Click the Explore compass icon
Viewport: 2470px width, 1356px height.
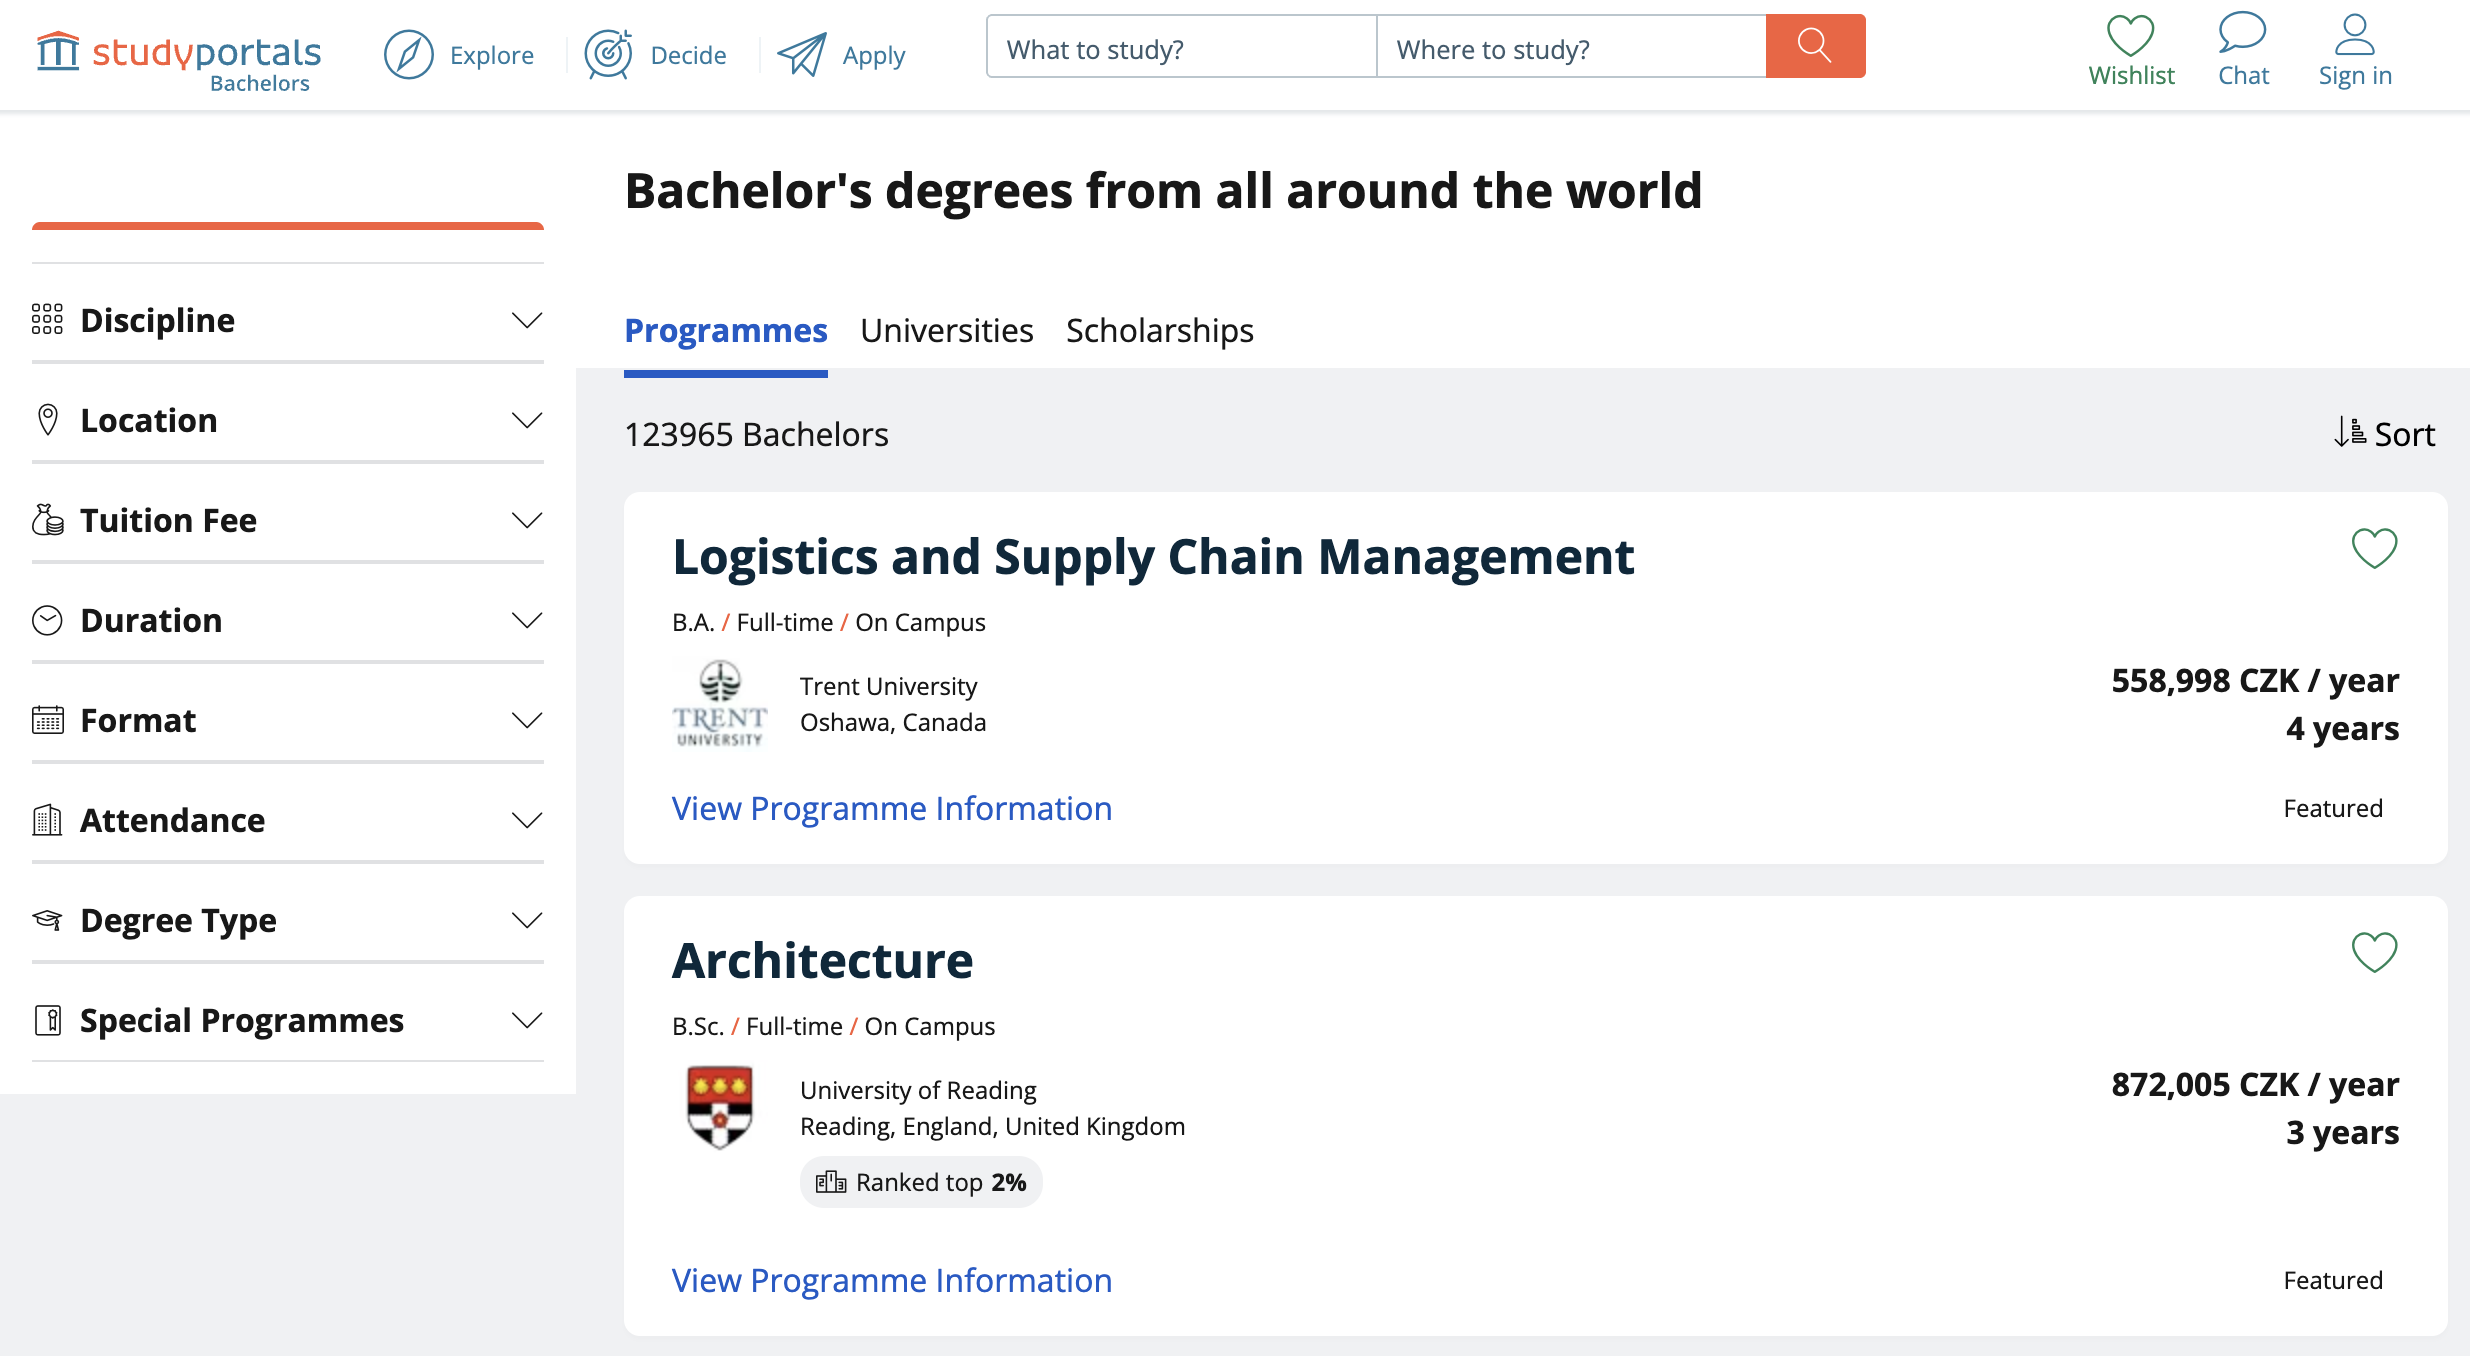[408, 54]
